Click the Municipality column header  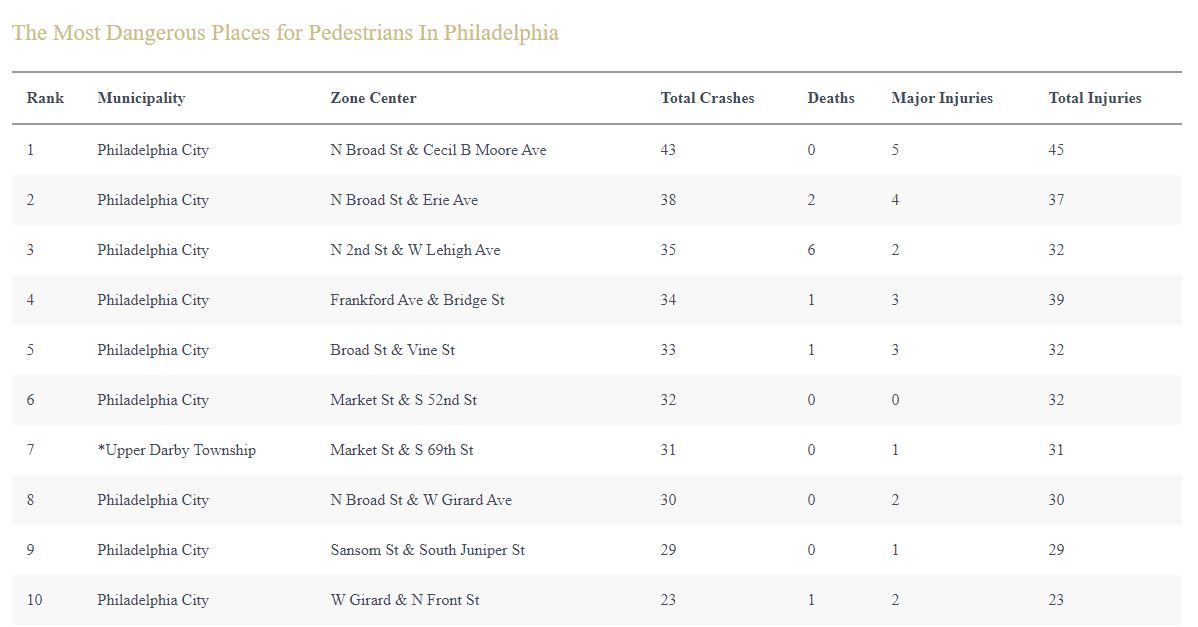tap(141, 98)
